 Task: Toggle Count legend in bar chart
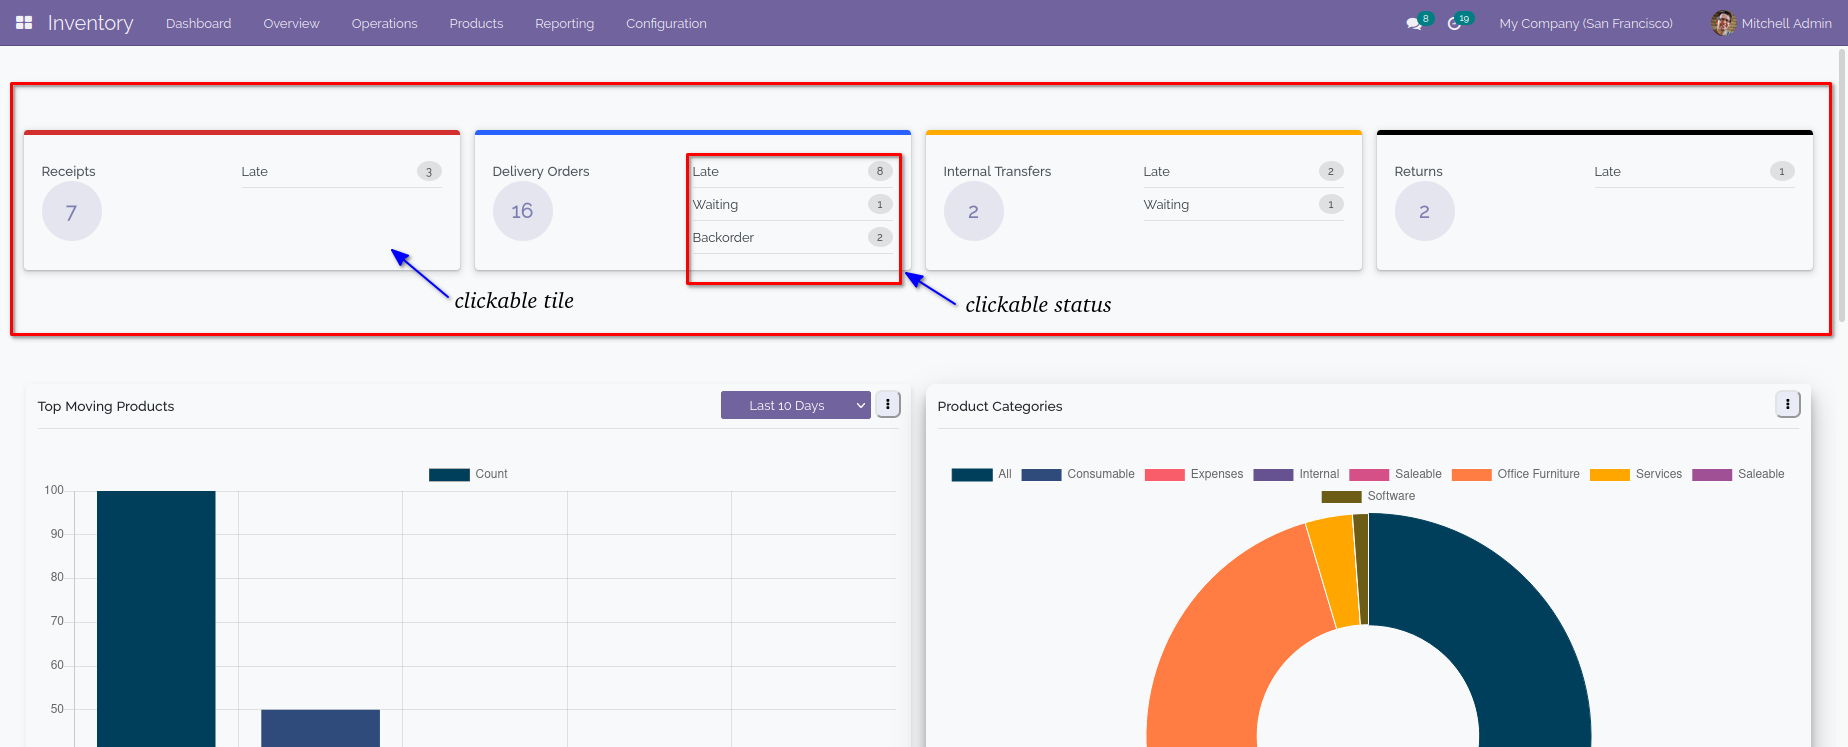pyautogui.click(x=468, y=474)
